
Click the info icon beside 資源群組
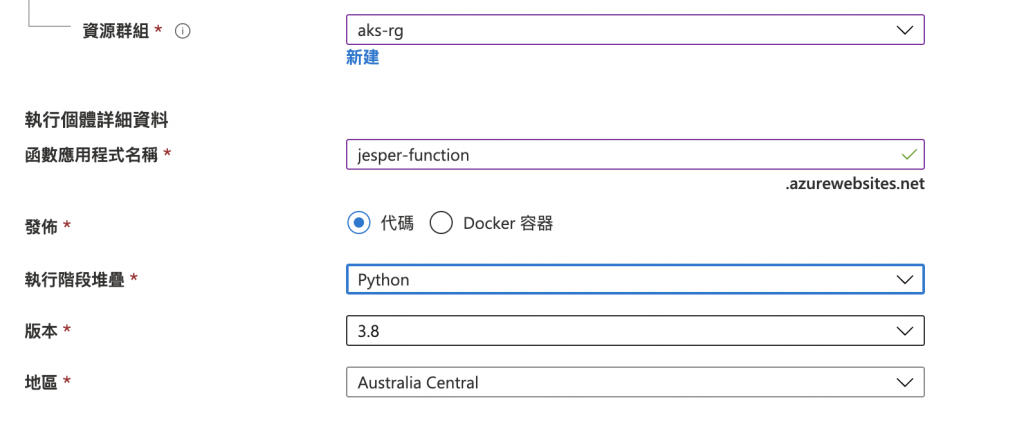(x=183, y=31)
